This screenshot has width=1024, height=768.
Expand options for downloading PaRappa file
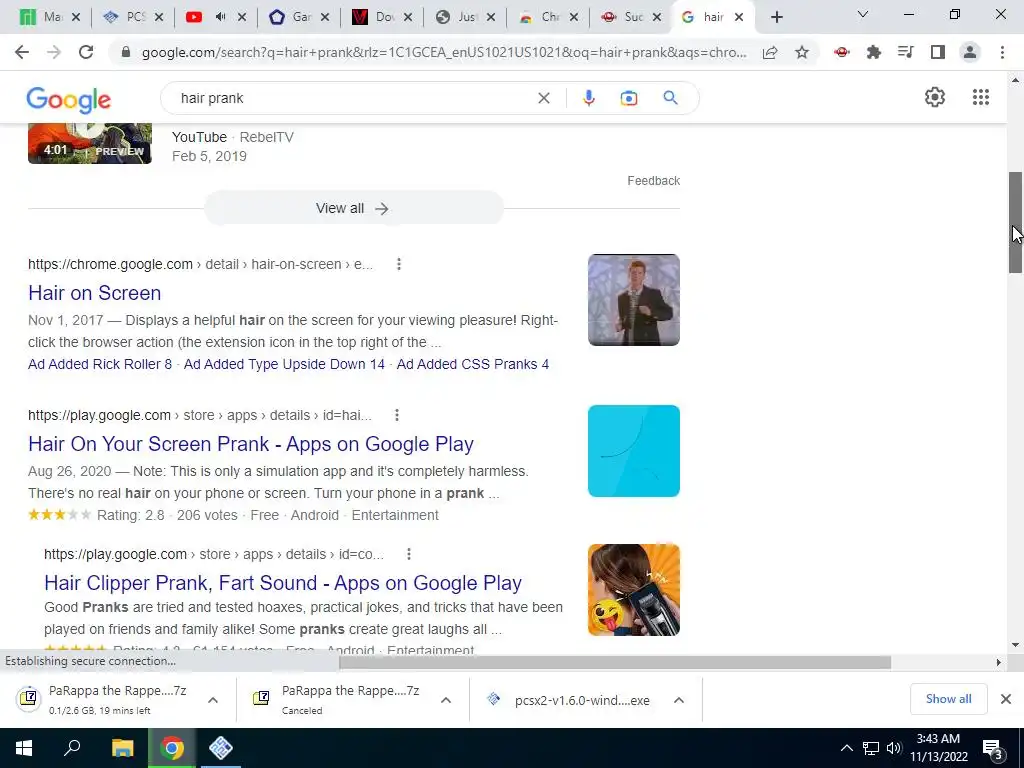coord(213,700)
